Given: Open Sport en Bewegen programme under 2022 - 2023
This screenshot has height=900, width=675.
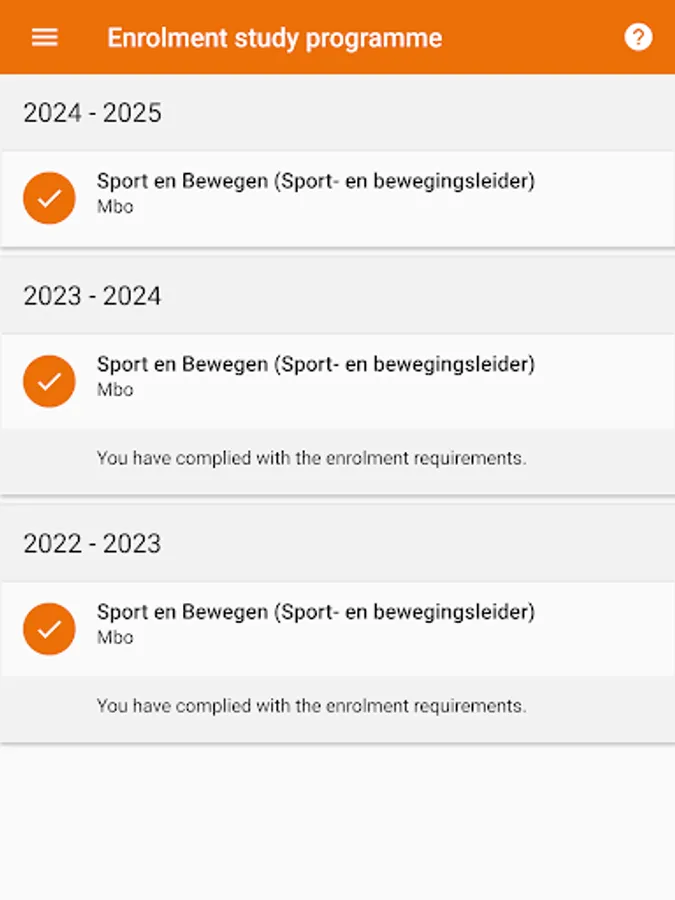Looking at the screenshot, I should click(x=315, y=612).
